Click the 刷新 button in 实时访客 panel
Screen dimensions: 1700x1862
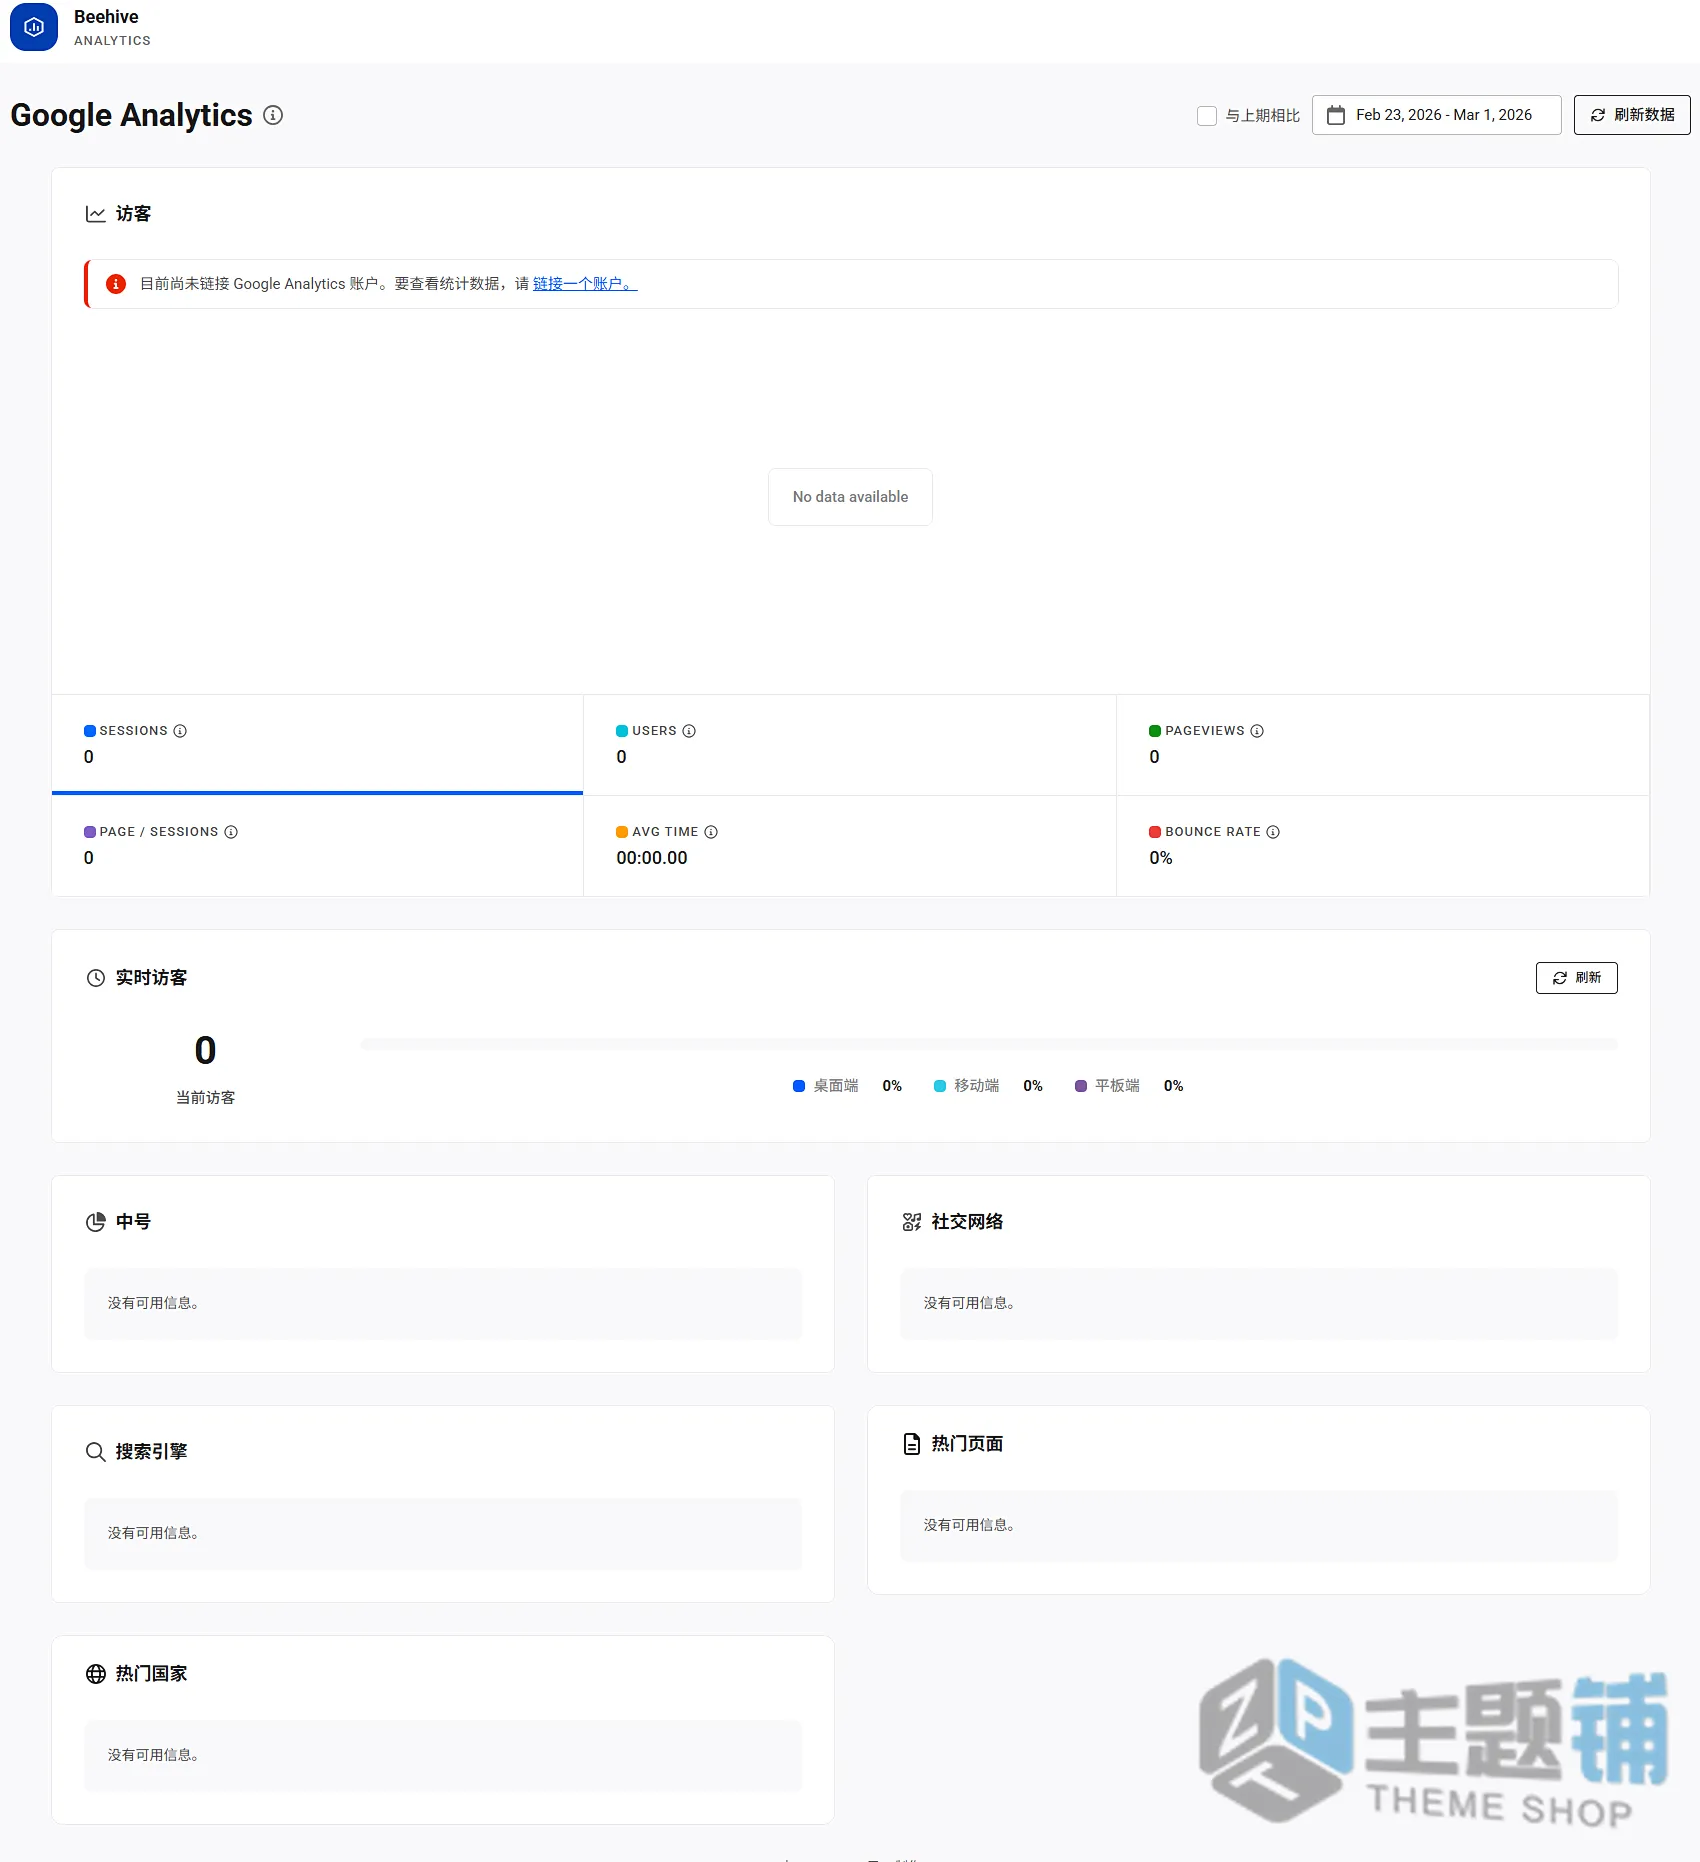[x=1576, y=978]
